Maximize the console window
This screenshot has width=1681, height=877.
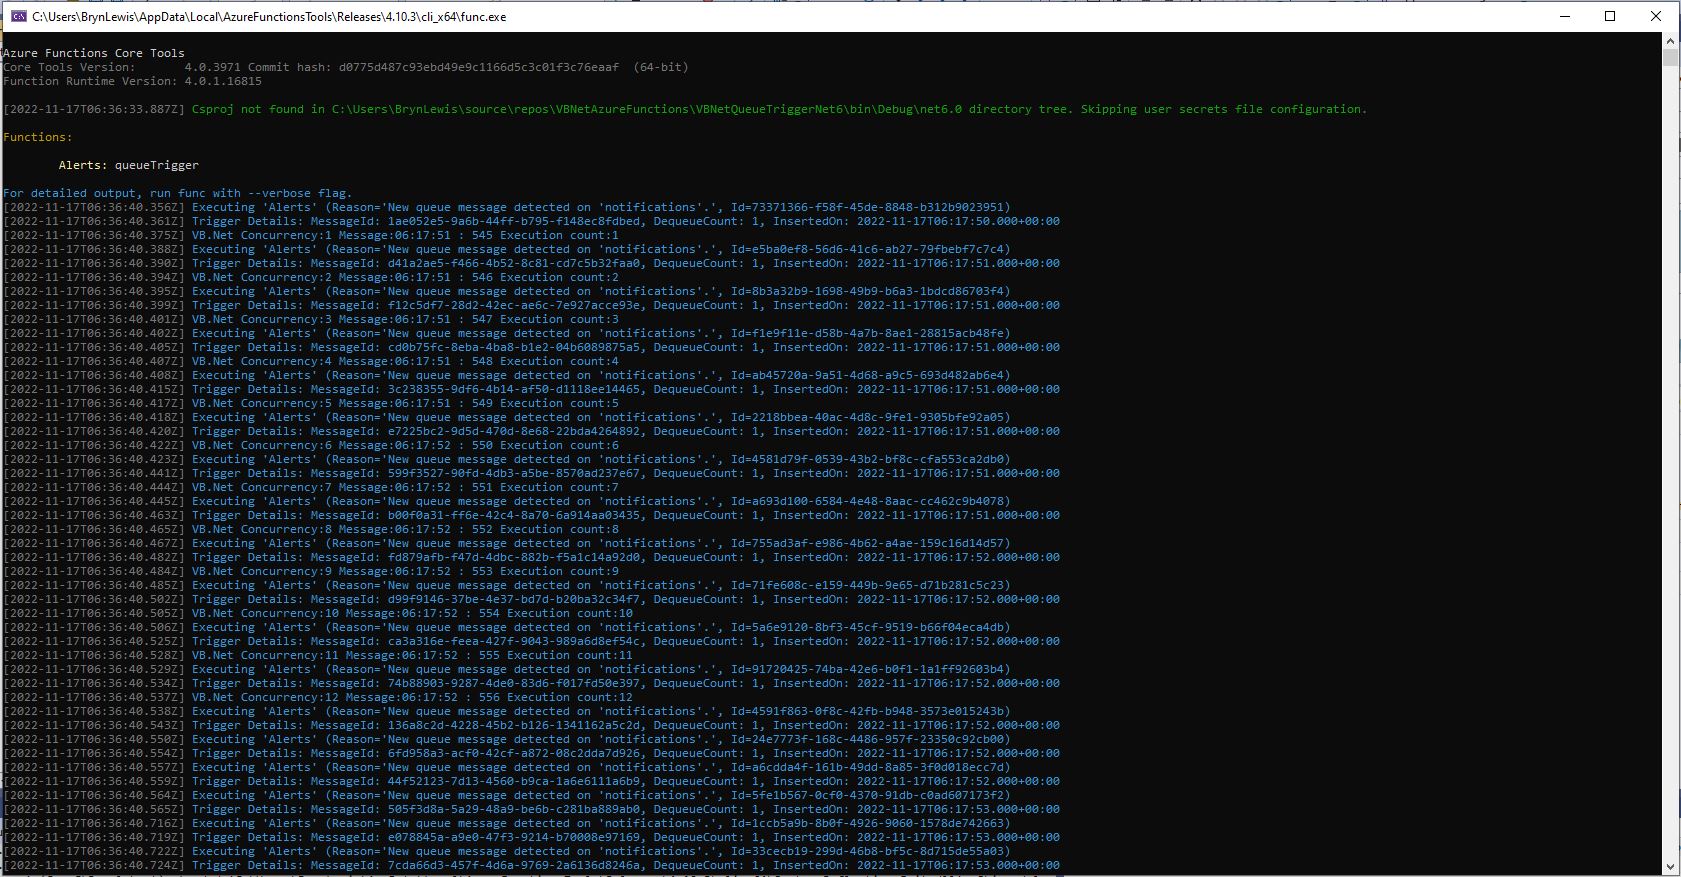point(1610,16)
